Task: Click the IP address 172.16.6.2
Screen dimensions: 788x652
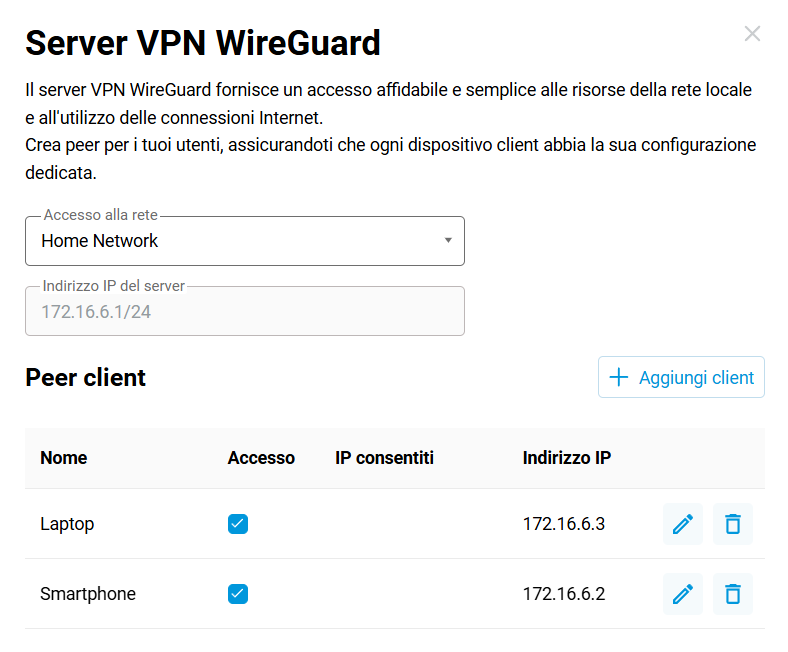Action: coord(564,594)
